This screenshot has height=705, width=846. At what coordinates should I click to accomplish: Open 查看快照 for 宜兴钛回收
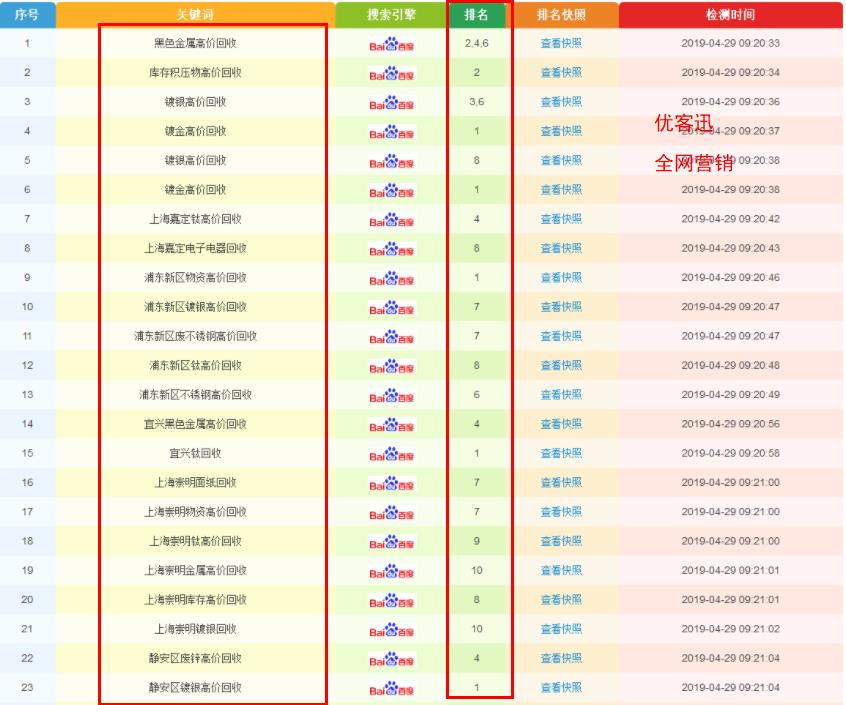(x=561, y=453)
